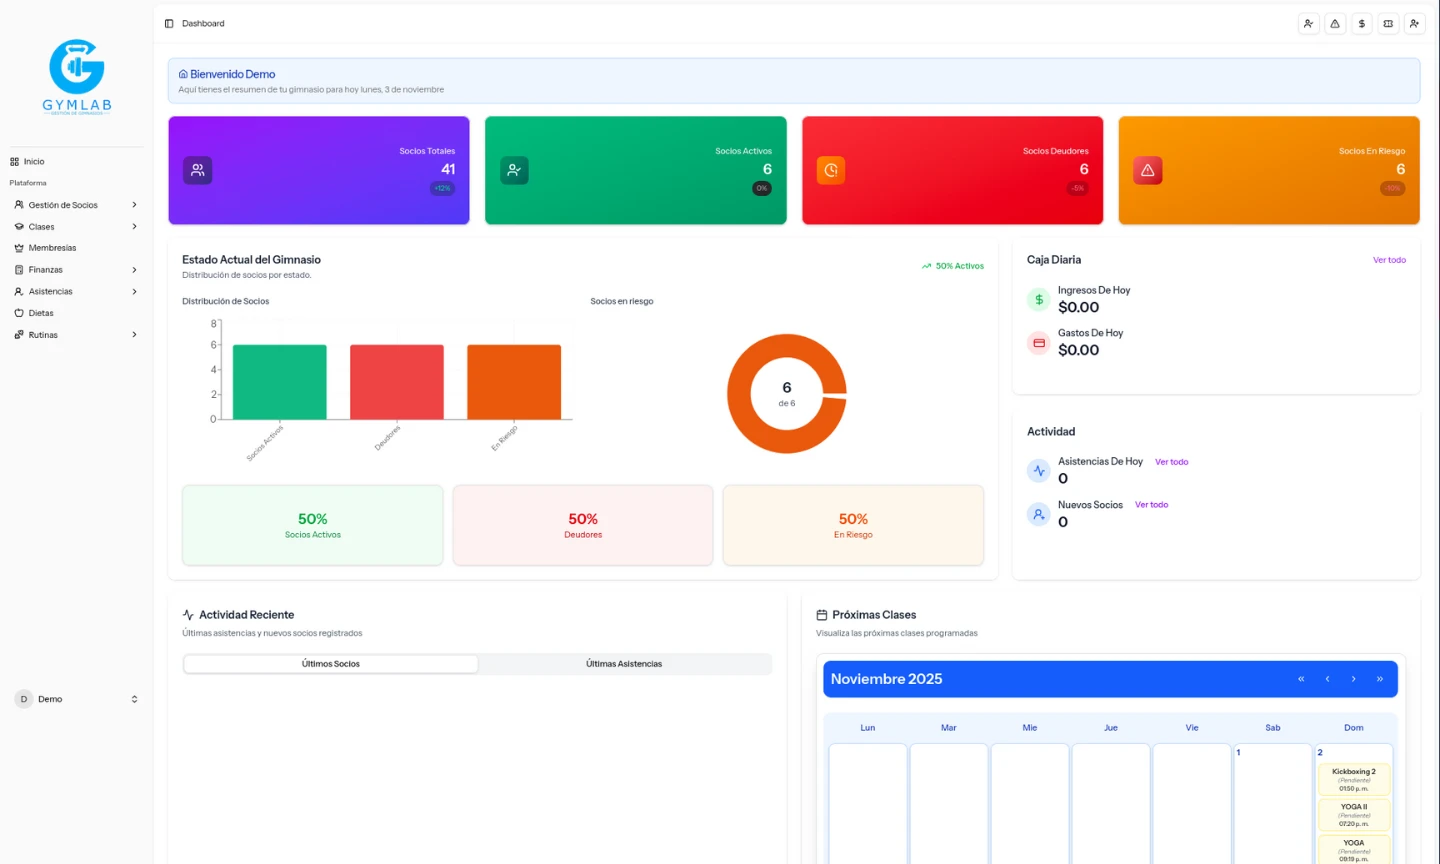Click the dollar sign icon in top toolbar

coord(1361,23)
